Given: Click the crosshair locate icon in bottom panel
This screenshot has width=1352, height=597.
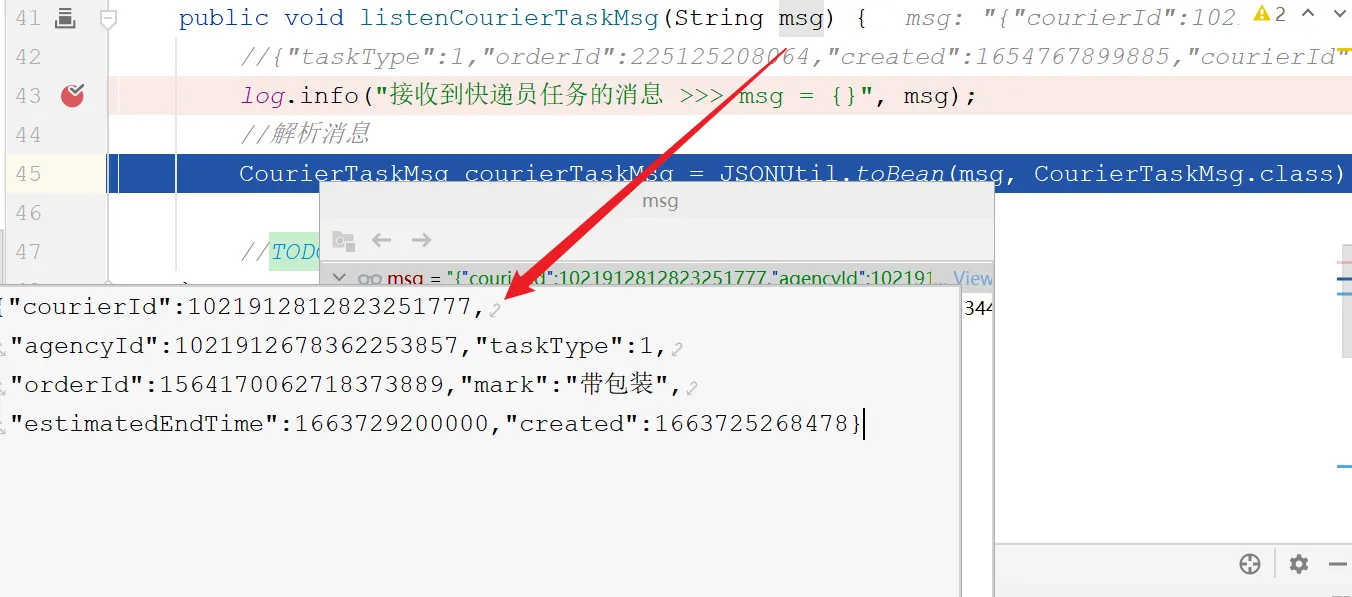Looking at the screenshot, I should (x=1250, y=564).
